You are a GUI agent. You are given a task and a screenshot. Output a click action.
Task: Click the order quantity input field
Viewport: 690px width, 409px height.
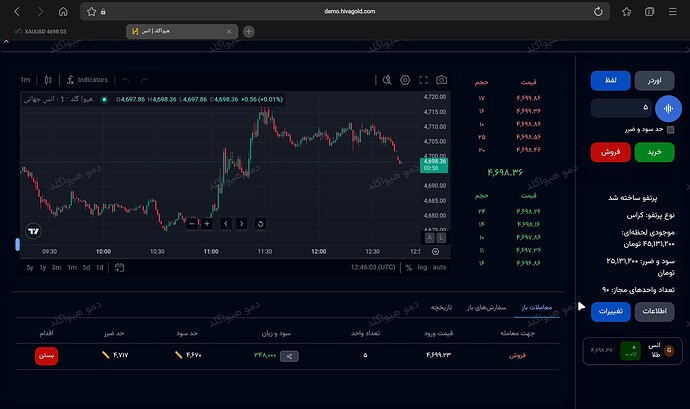[621, 108]
